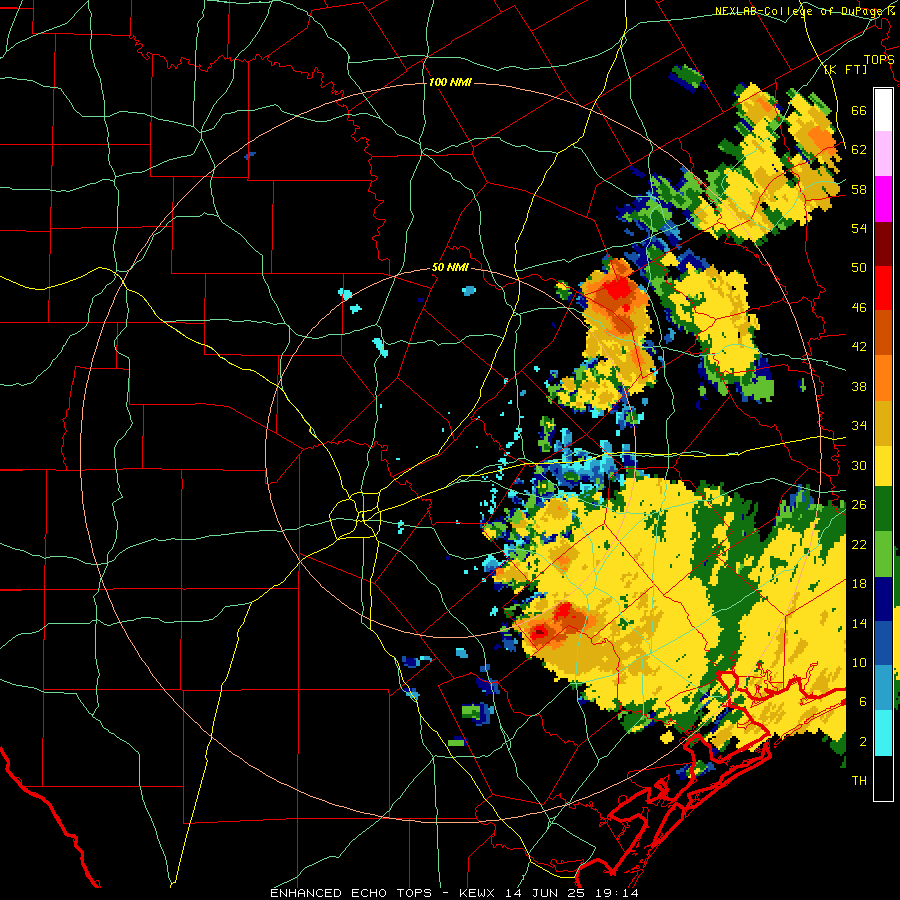The width and height of the screenshot is (900, 900).
Task: Click the "6" legend value
Action: click(x=863, y=702)
